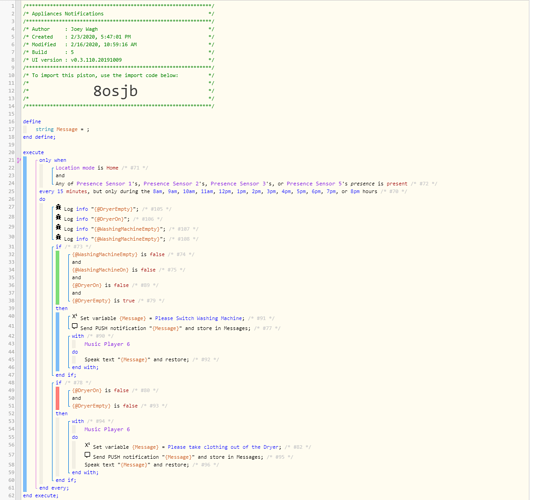The height and width of the screenshot is (500, 533).
Task: Click the 'execute' keyword on line 20
Action: [33, 152]
